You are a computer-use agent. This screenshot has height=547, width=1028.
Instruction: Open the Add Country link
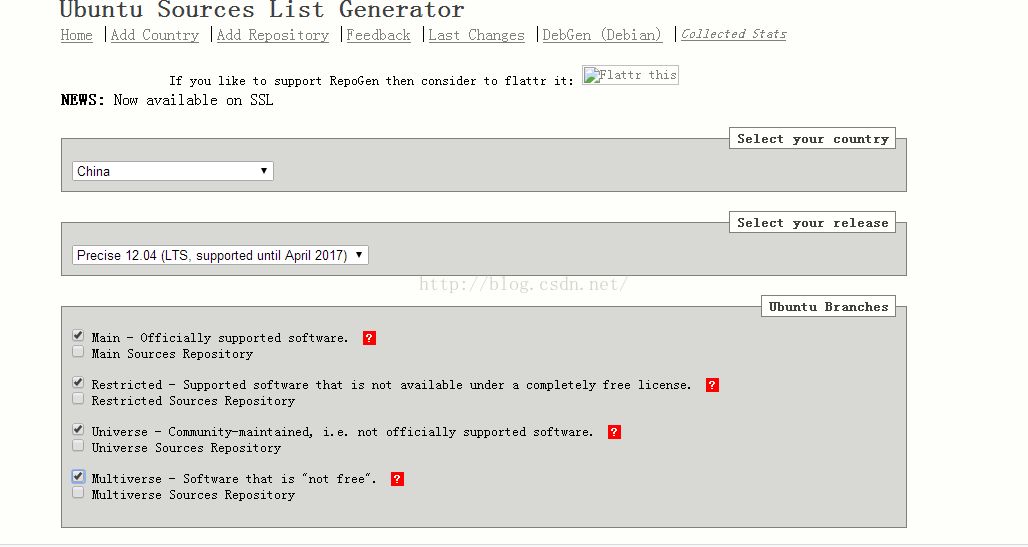click(155, 35)
